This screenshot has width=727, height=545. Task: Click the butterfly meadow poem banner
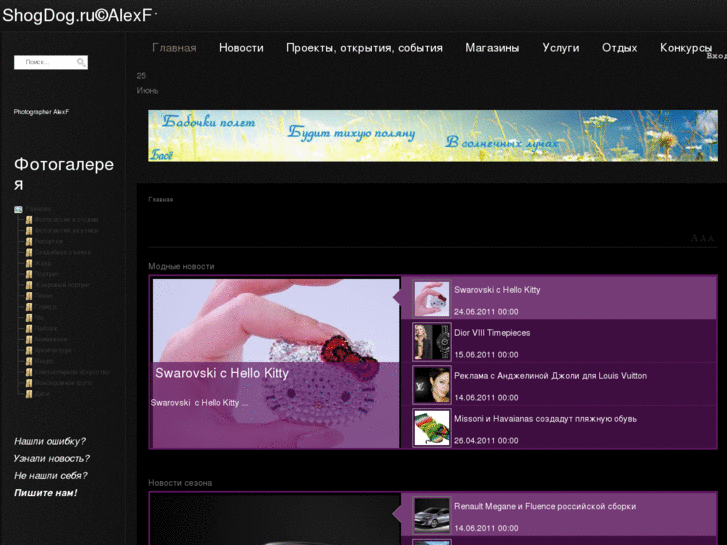(x=433, y=135)
